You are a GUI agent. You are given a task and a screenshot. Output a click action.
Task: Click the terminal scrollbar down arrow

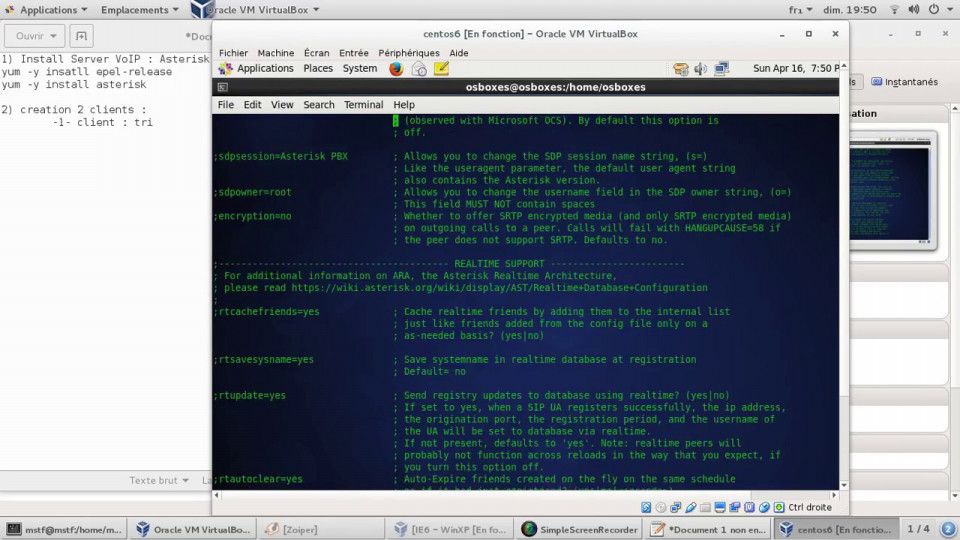click(844, 486)
